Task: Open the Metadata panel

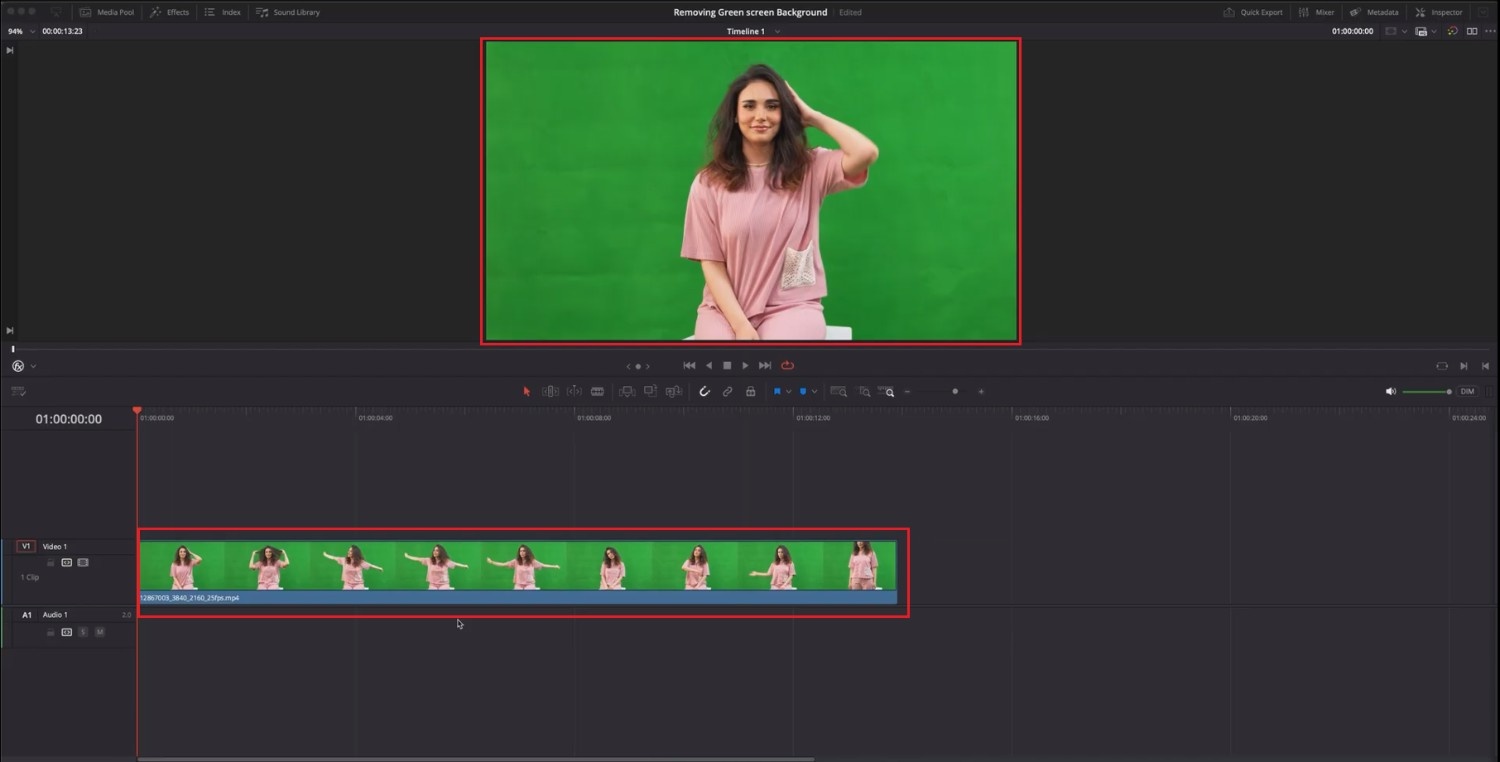Action: point(1374,12)
